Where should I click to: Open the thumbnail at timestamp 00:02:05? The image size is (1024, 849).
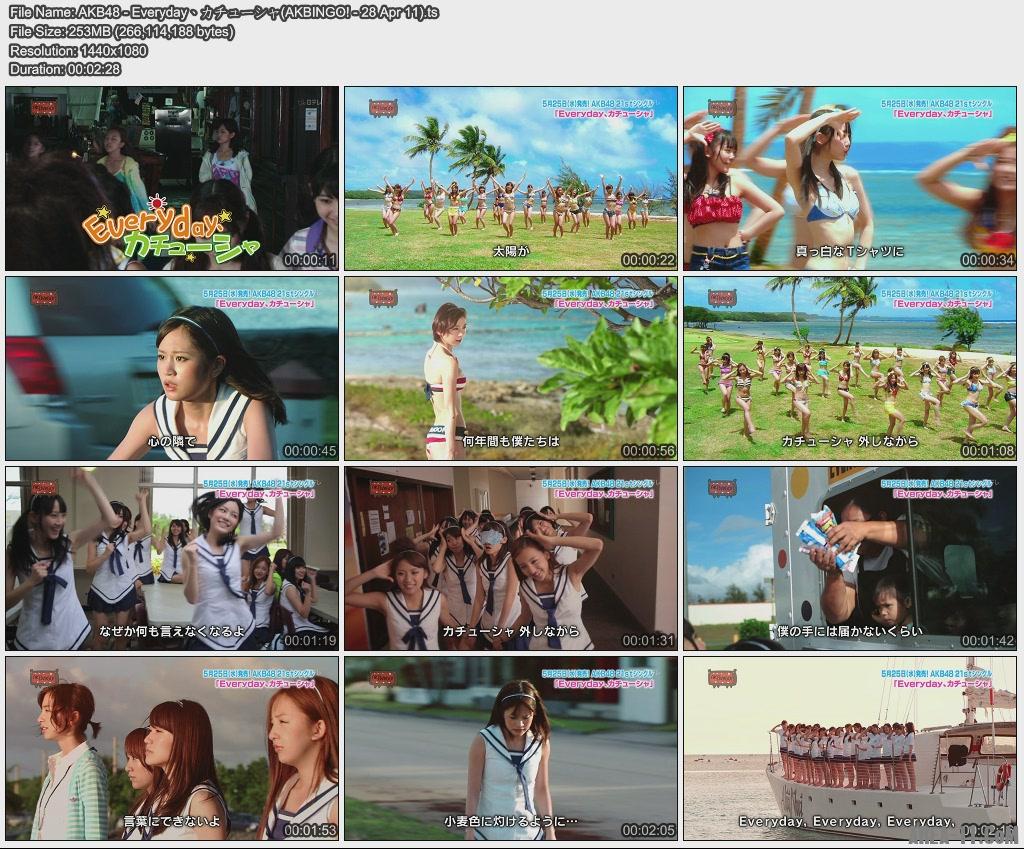click(511, 748)
